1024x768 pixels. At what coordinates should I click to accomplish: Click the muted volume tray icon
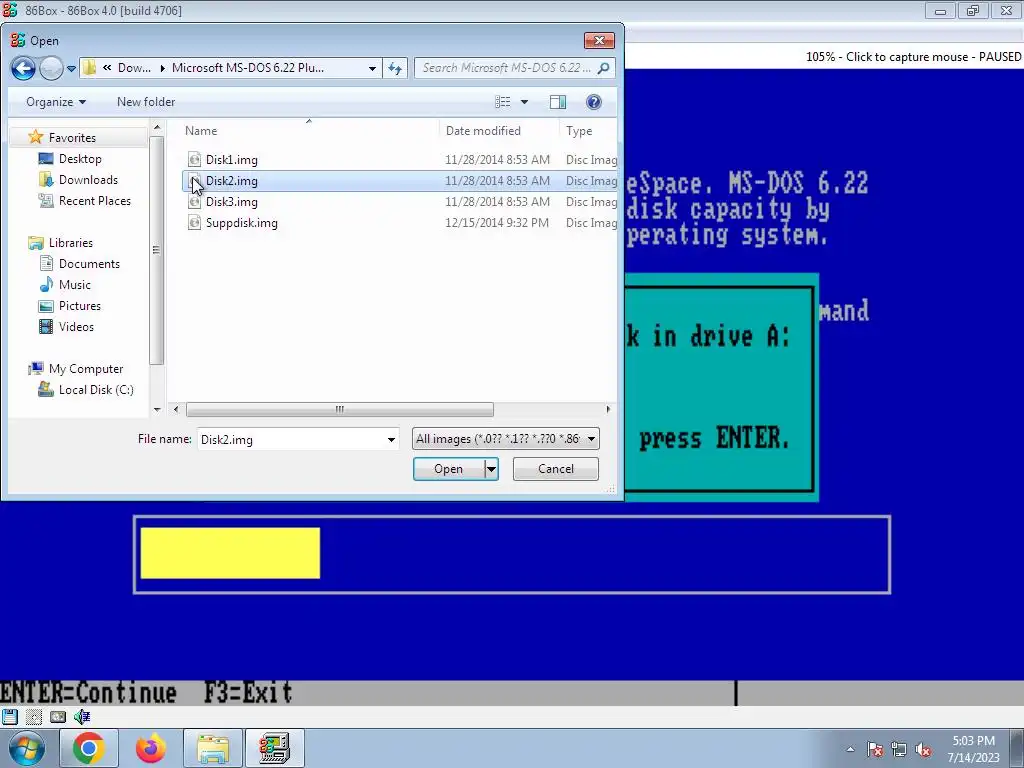[923, 750]
